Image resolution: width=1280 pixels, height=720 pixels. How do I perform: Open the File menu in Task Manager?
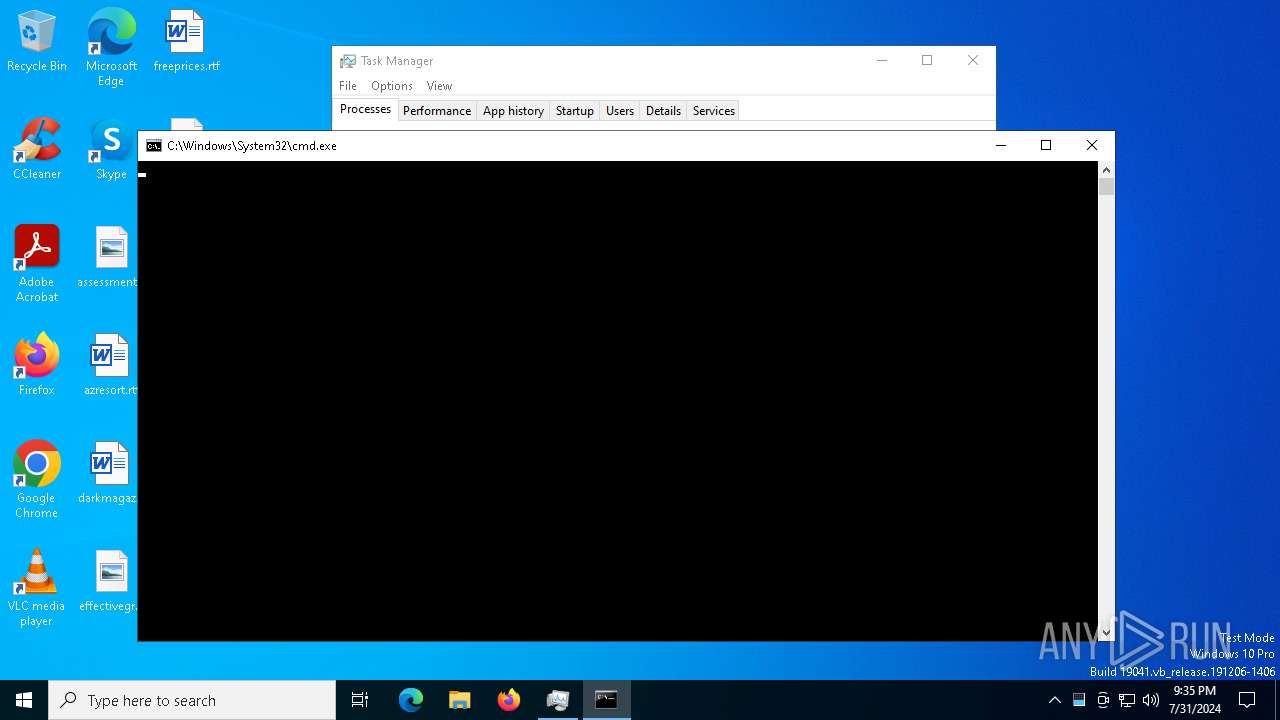348,86
